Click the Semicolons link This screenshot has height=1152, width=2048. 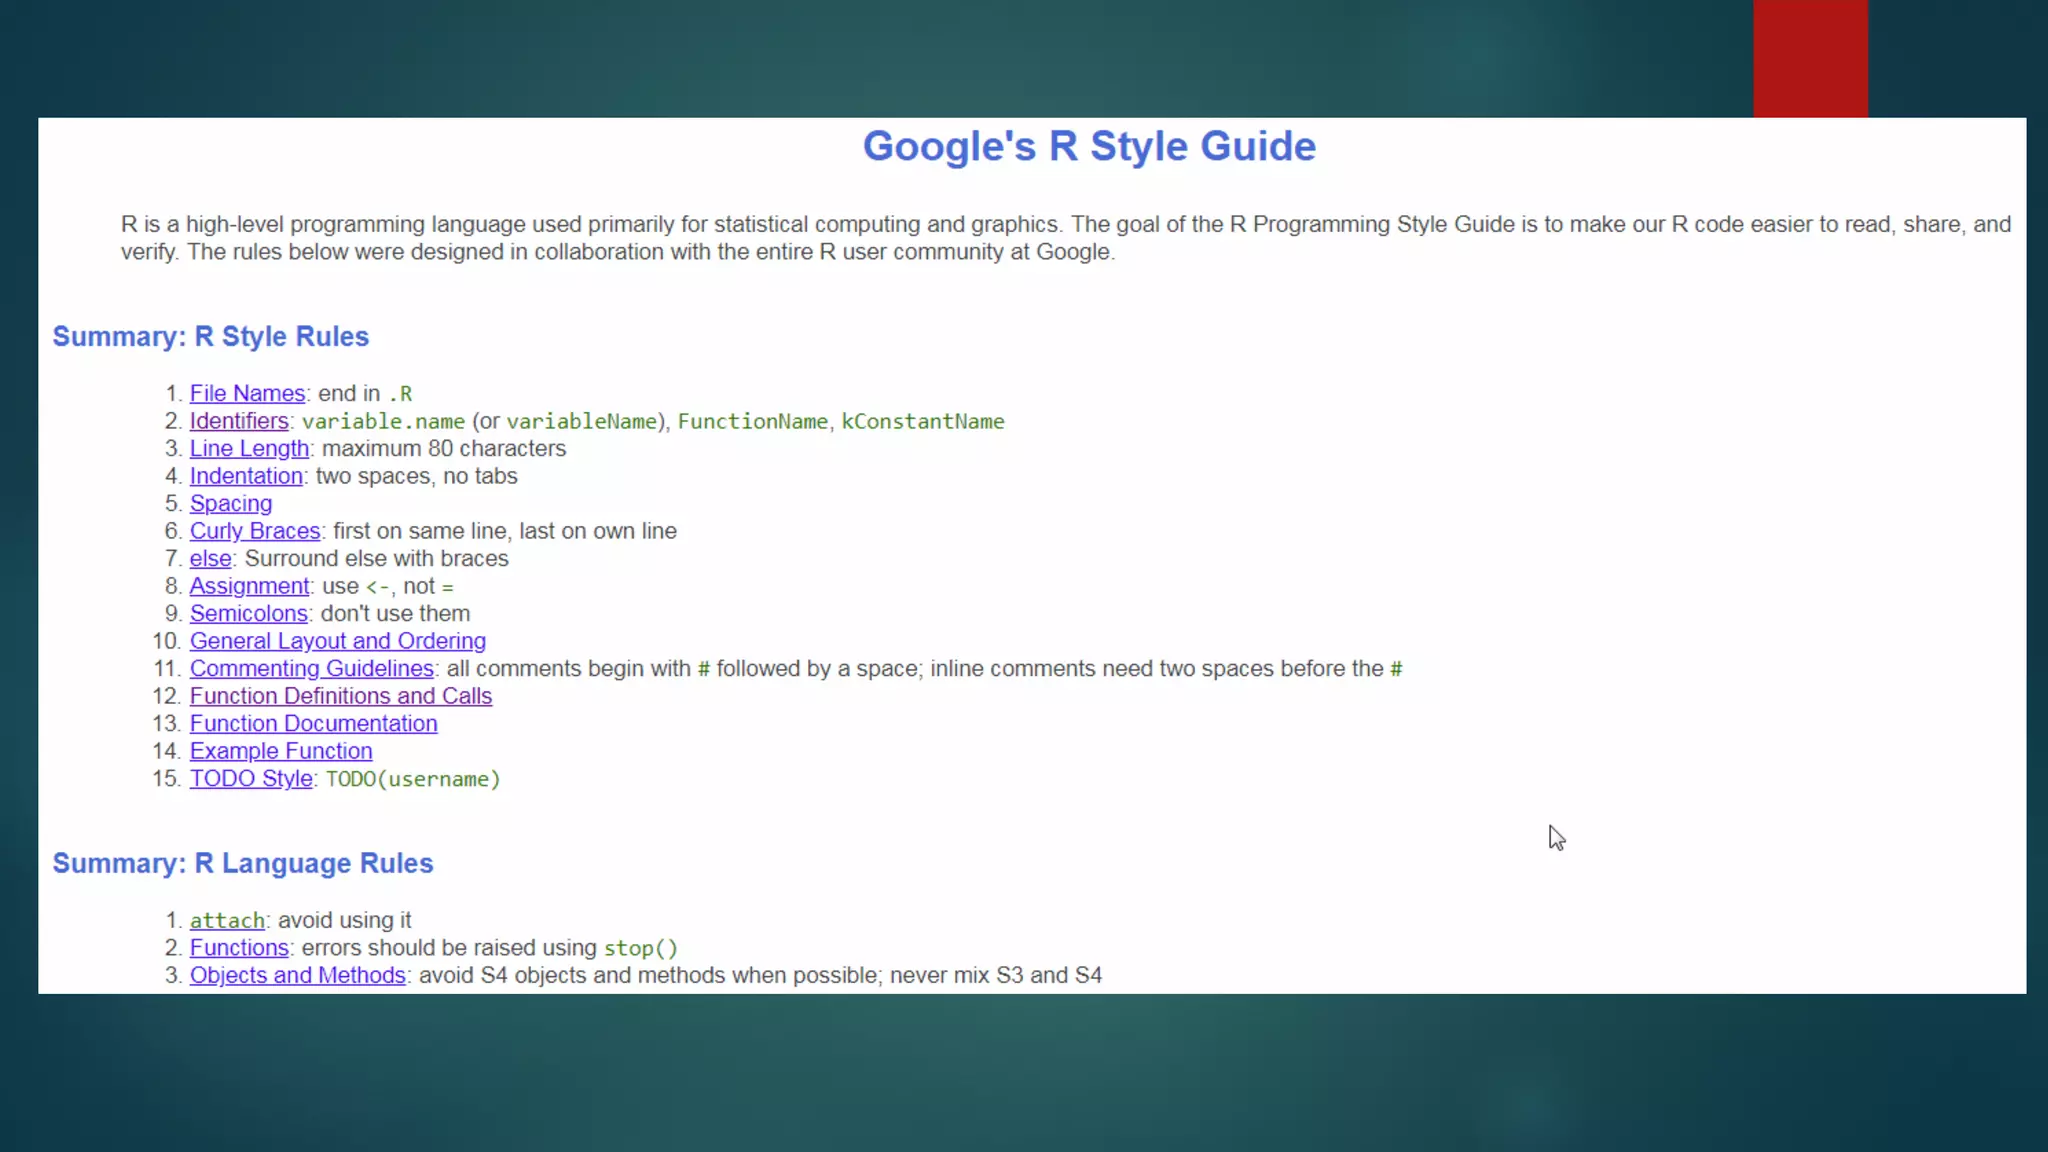(249, 614)
